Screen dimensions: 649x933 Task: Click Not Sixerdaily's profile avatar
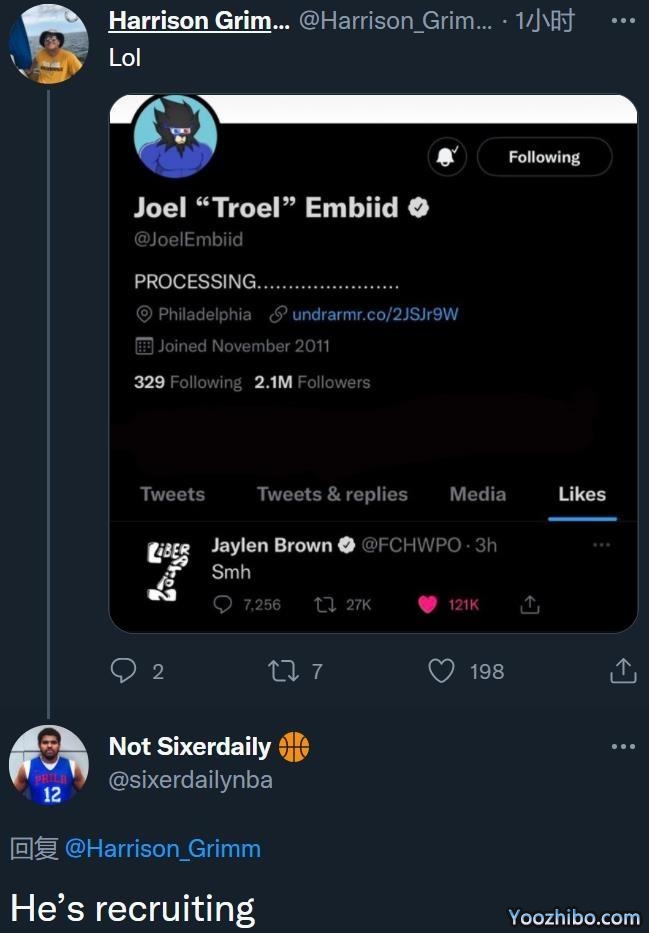pos(48,765)
